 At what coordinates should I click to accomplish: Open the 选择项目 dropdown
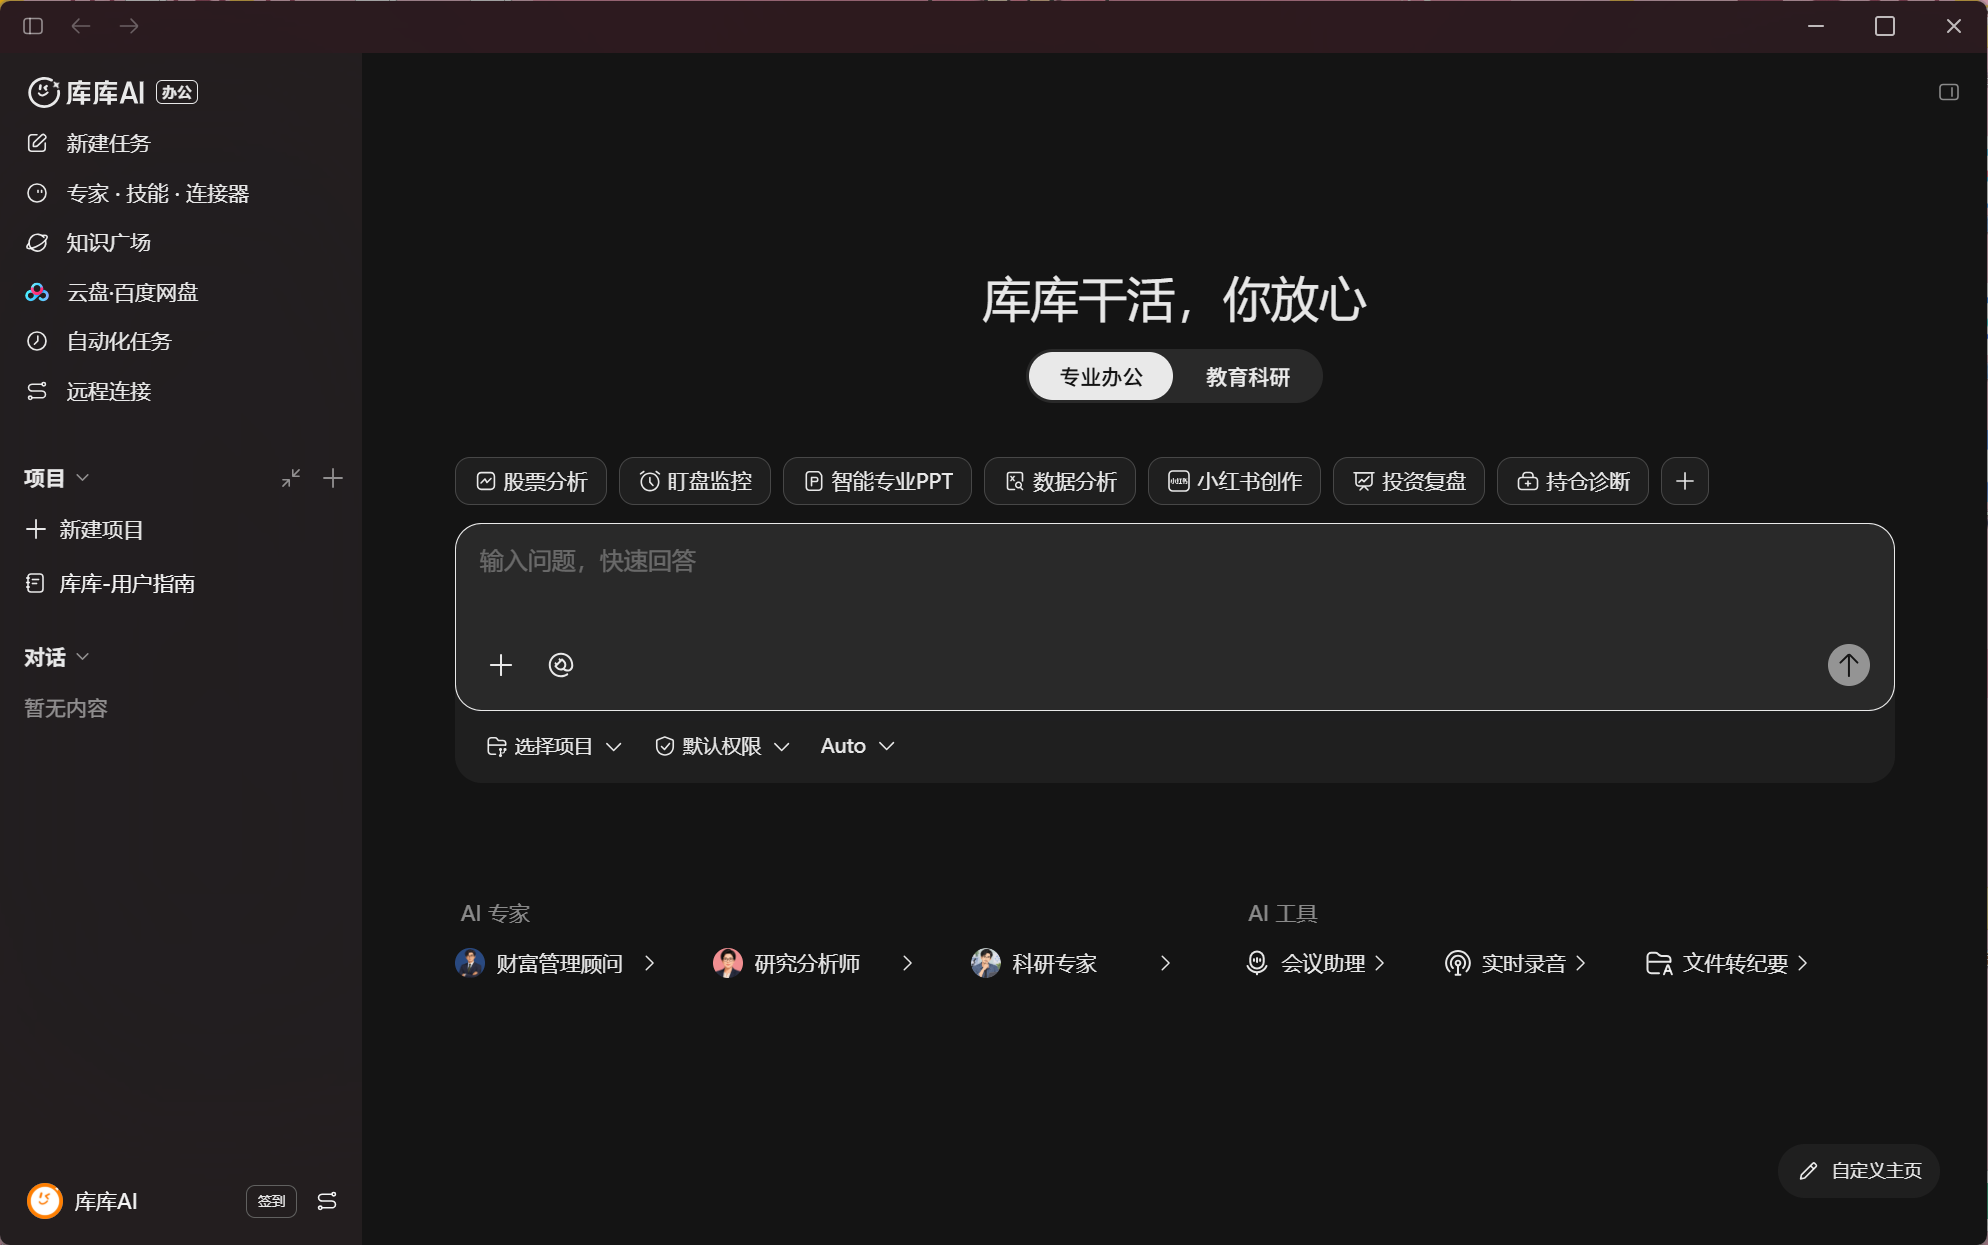click(554, 746)
